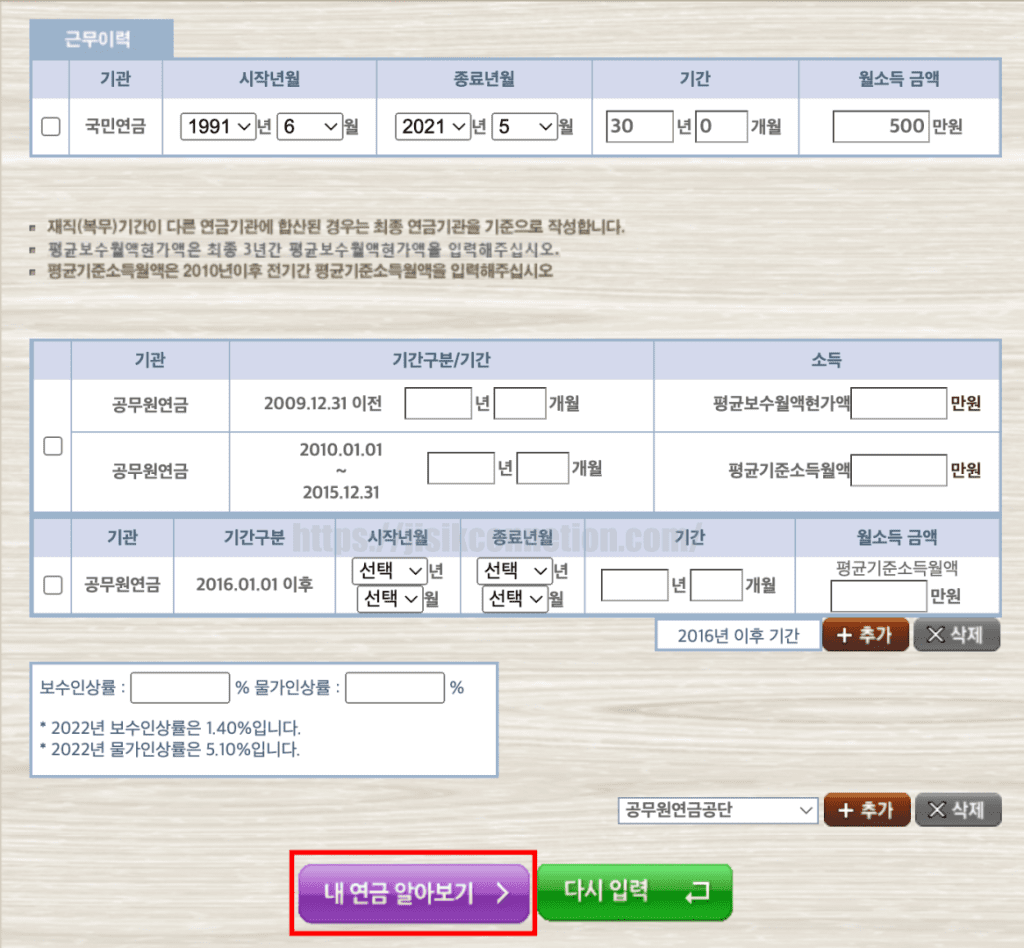Click the 다시 입력 reset button
Viewport: 1024px width, 948px height.
pos(635,892)
